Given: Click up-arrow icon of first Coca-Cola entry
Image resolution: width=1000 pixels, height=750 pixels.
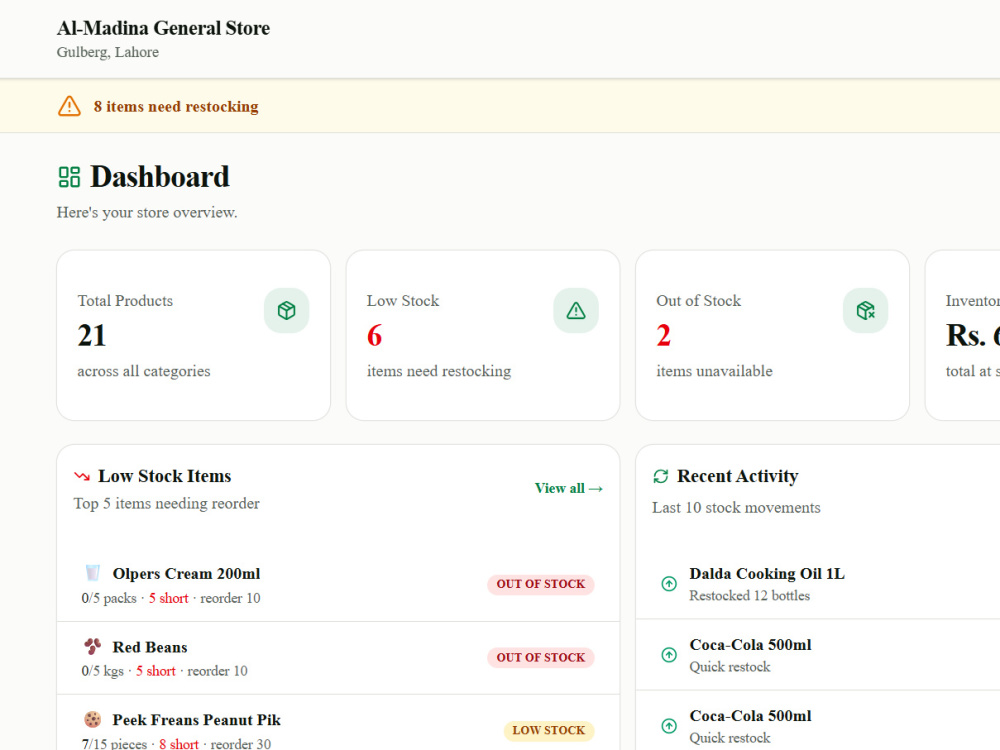Looking at the screenshot, I should (669, 655).
